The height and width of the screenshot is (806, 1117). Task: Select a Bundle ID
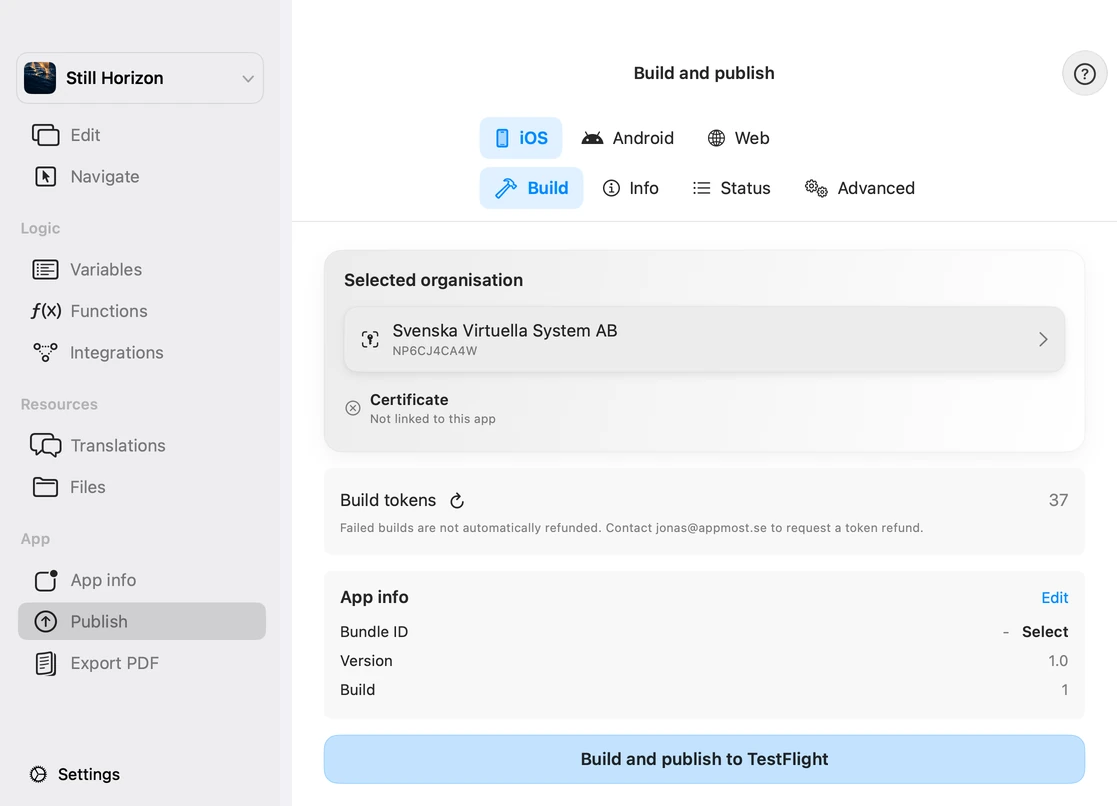[x=1045, y=631]
